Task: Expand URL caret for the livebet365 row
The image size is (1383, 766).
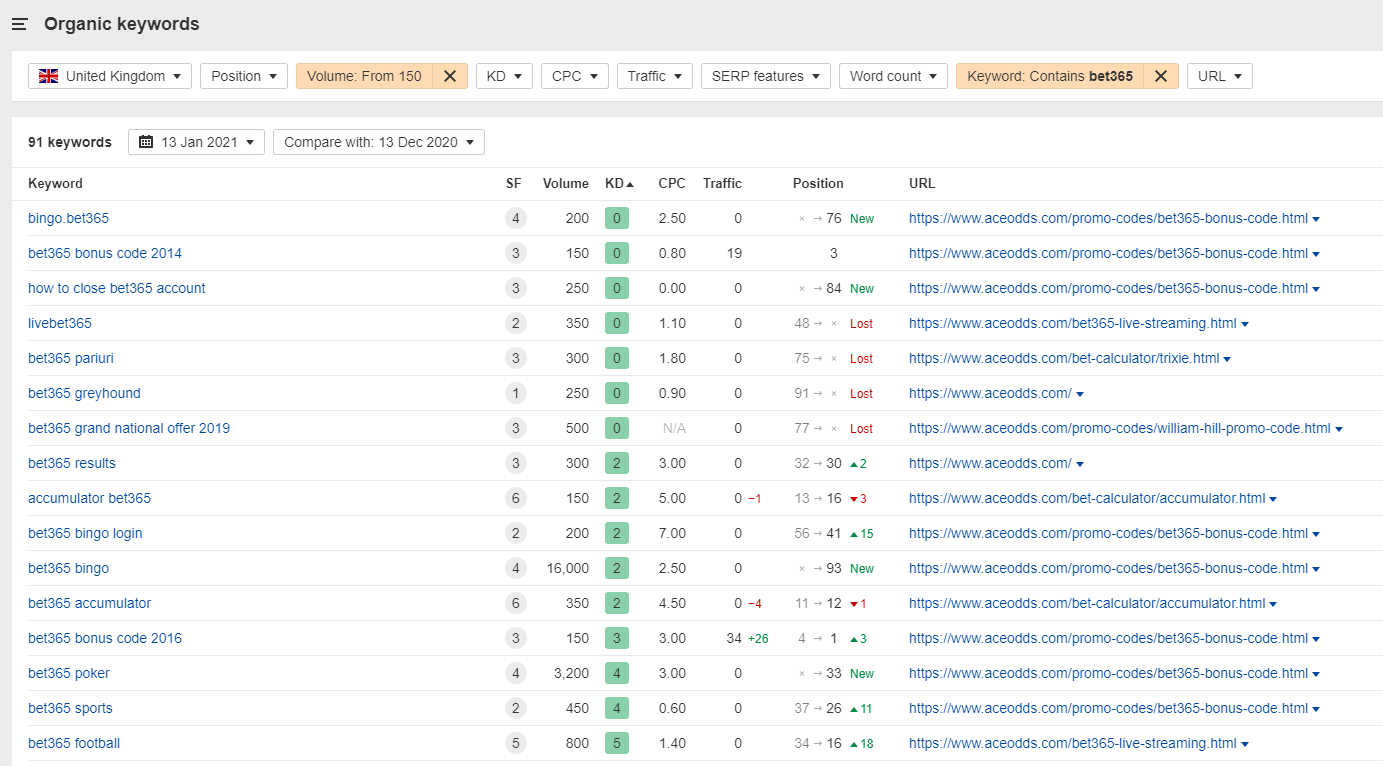Action: pos(1245,324)
